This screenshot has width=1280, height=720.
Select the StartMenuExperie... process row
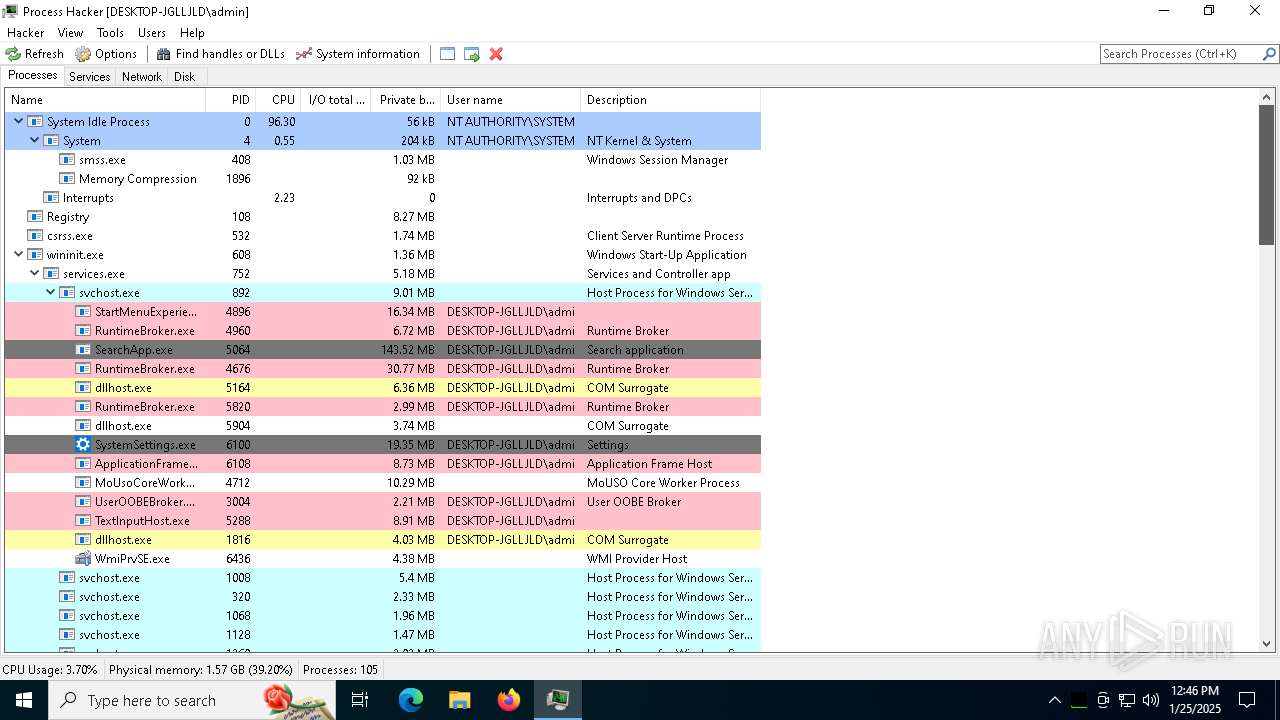pos(383,312)
